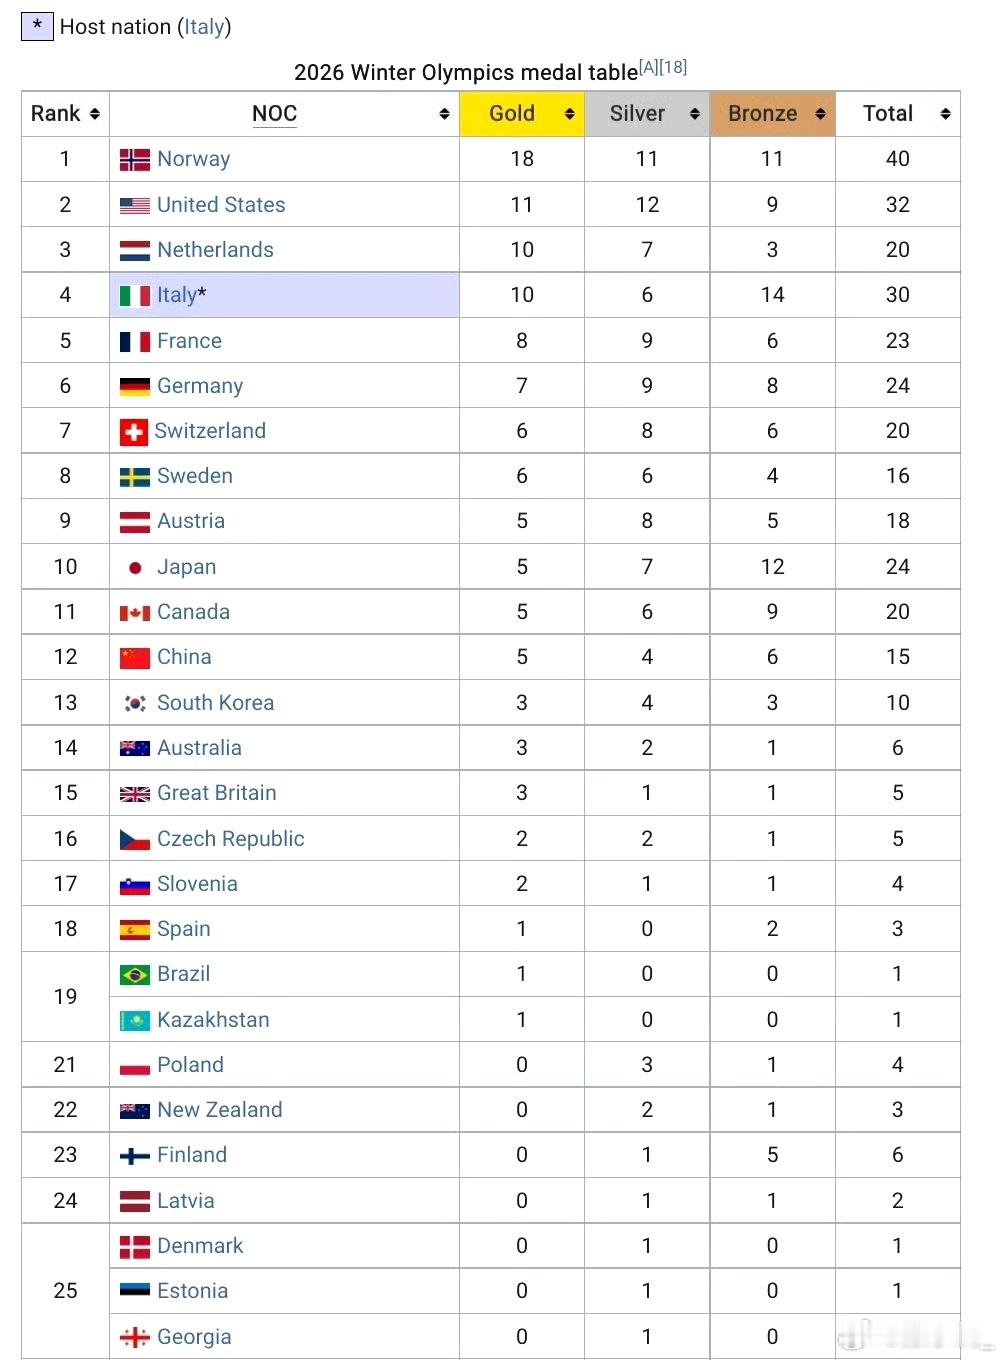Open the Czech Republic link

(231, 839)
